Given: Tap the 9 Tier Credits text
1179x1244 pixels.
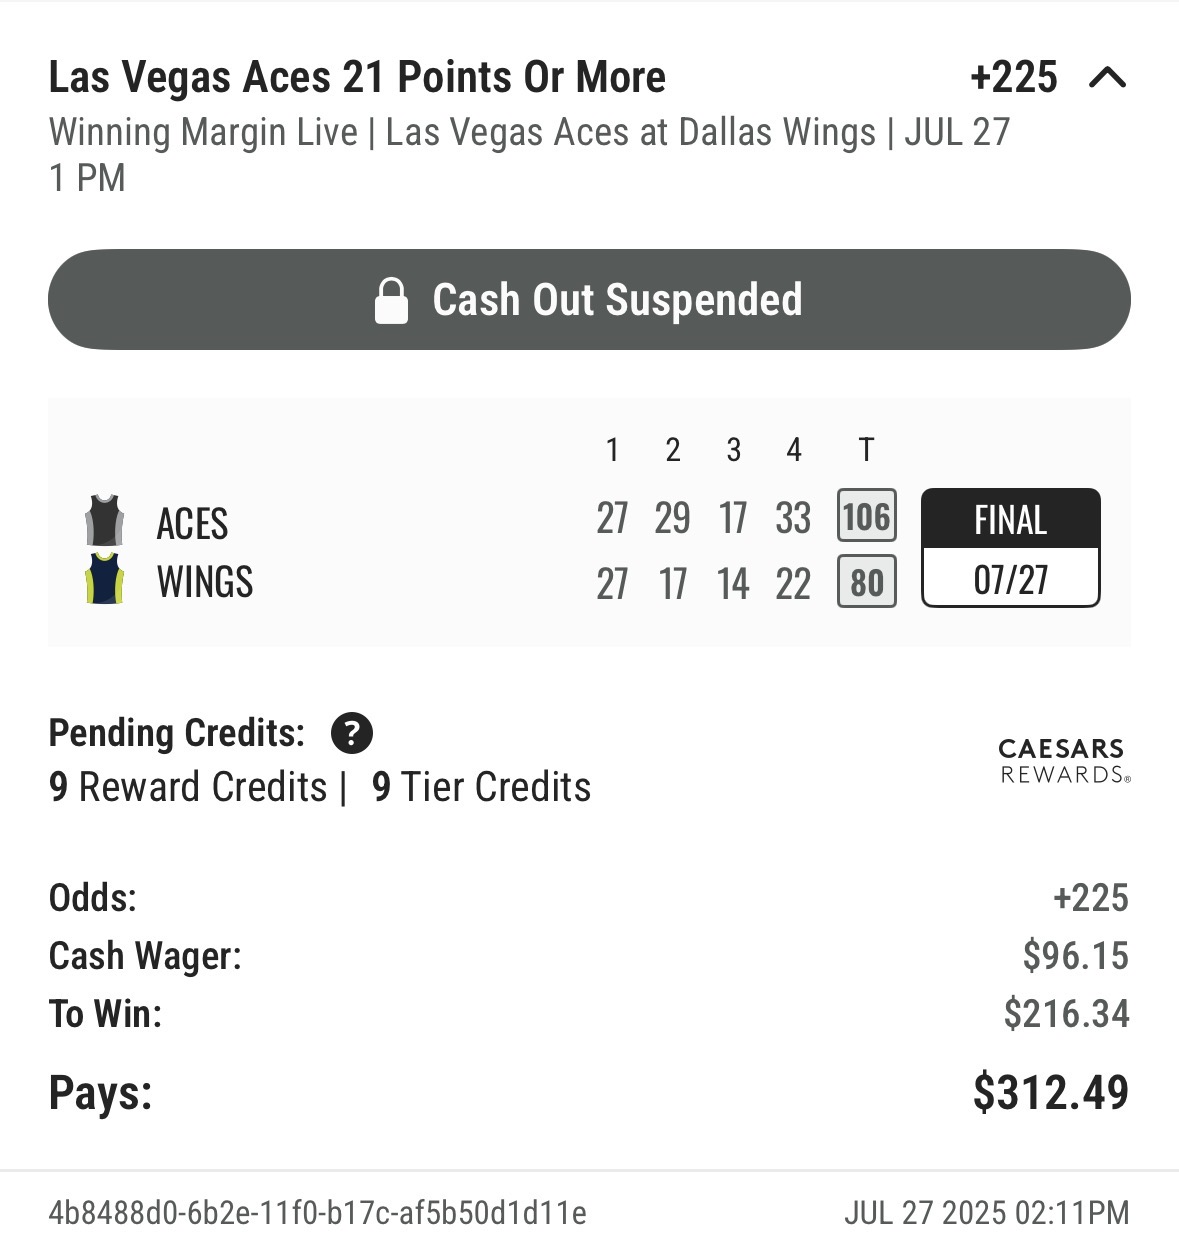Looking at the screenshot, I should [481, 787].
